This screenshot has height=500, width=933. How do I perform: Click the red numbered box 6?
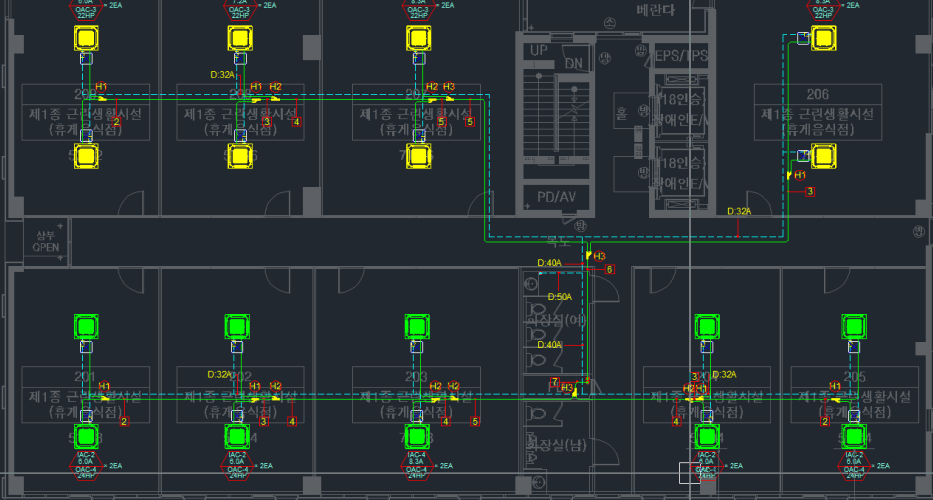[x=609, y=269]
